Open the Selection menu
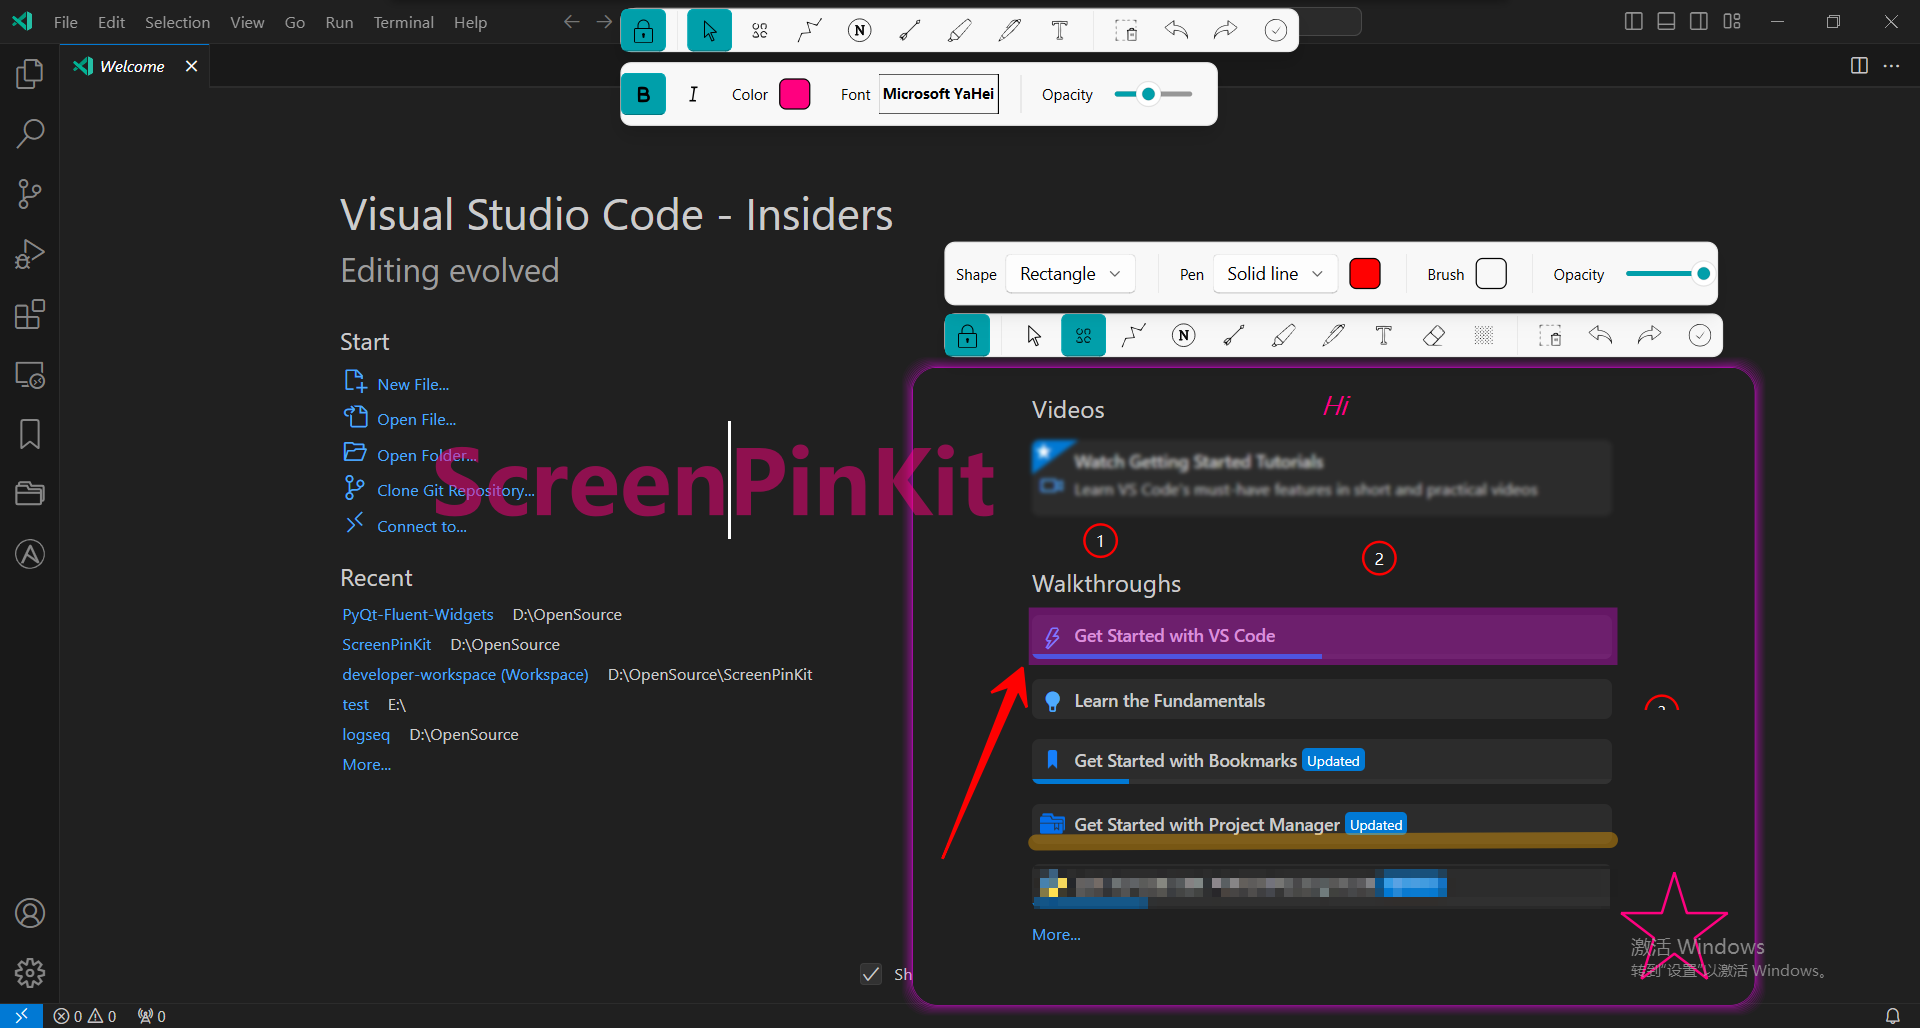The image size is (1920, 1028). (x=177, y=22)
